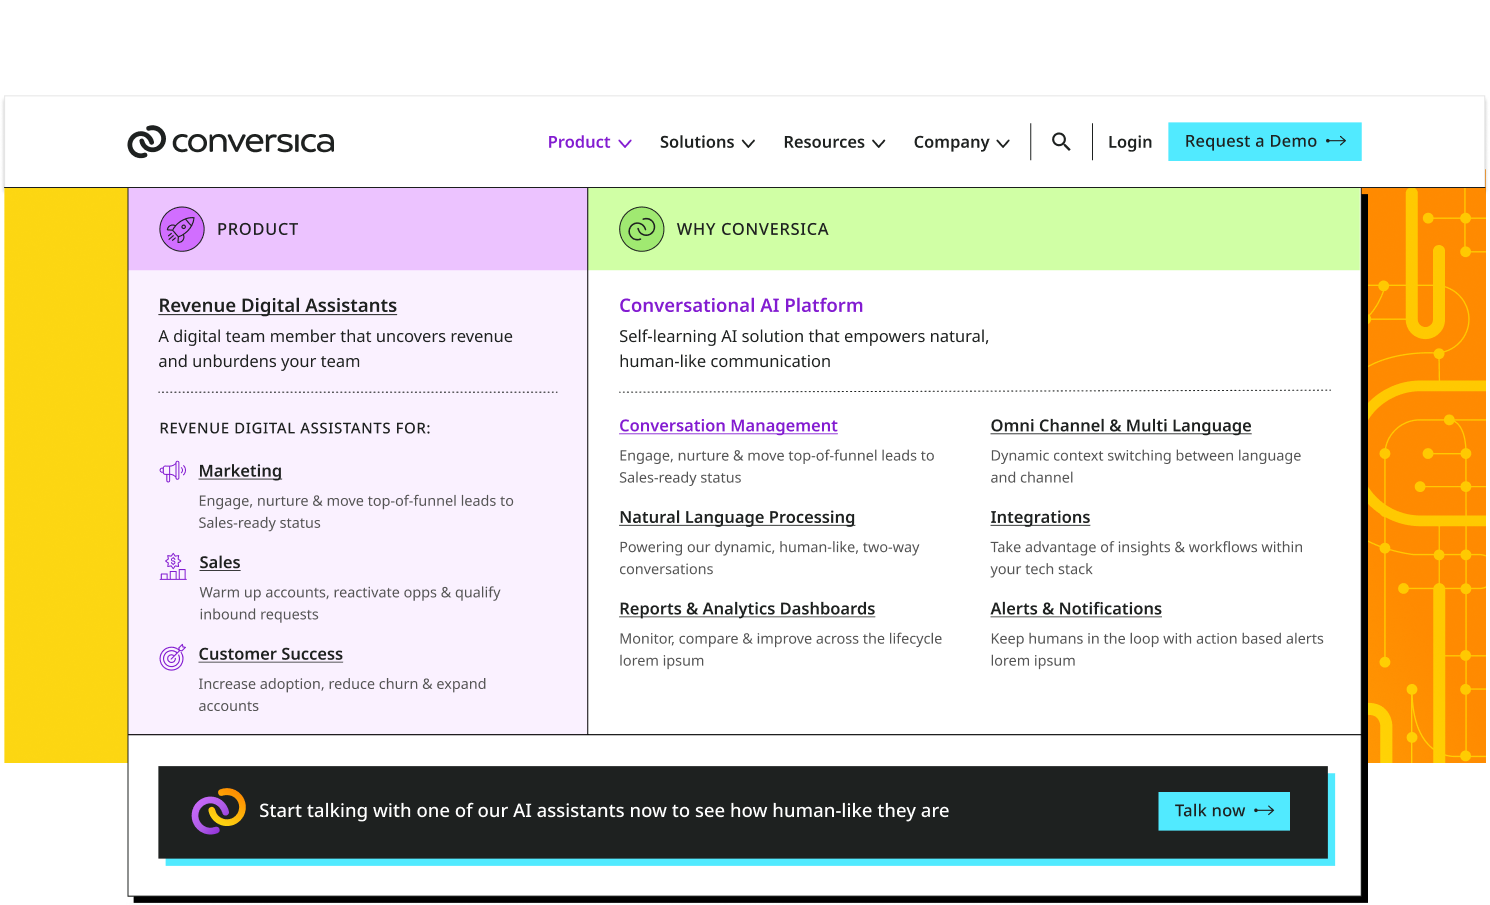The width and height of the screenshot is (1490, 905).
Task: Click the rocket icon beside PRODUCT heading
Action: (182, 229)
